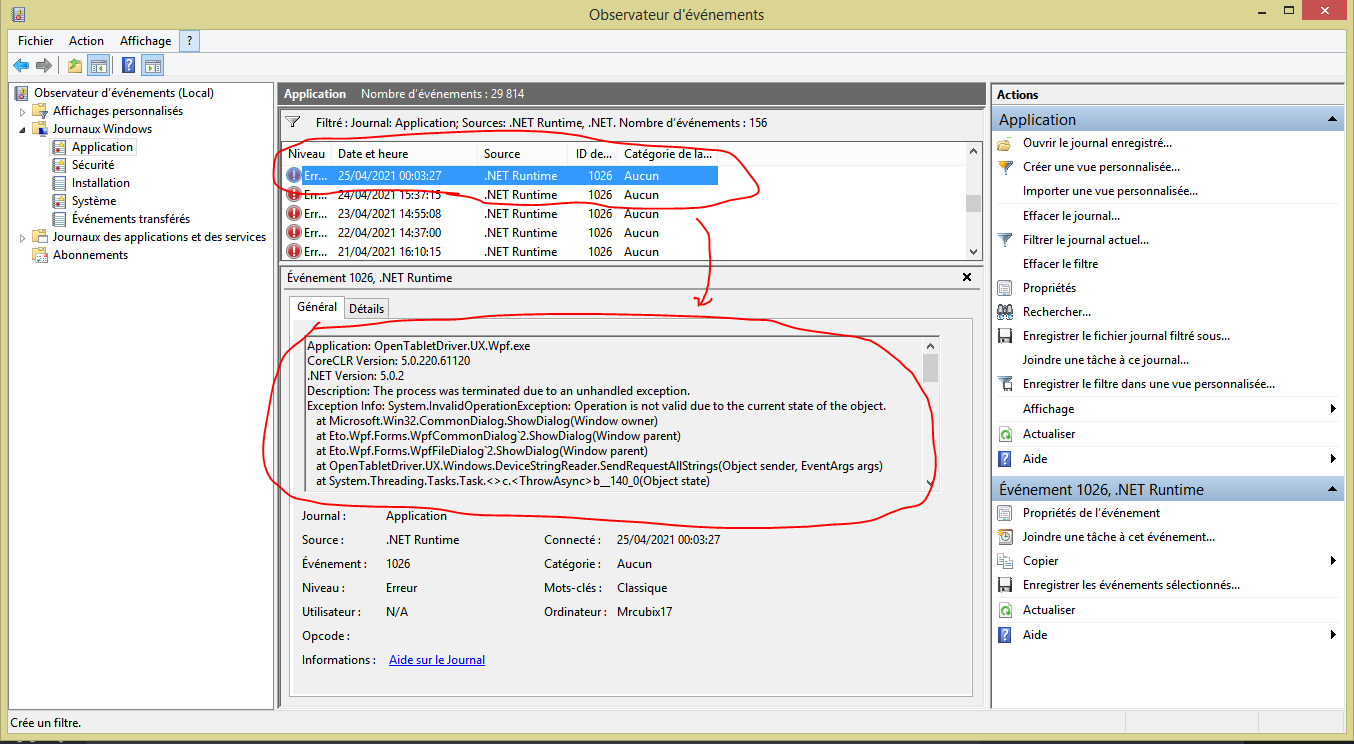Click event list vertical scrollbar down arrow
Screen dimensions: 1354x744
pyautogui.click(x=973, y=252)
